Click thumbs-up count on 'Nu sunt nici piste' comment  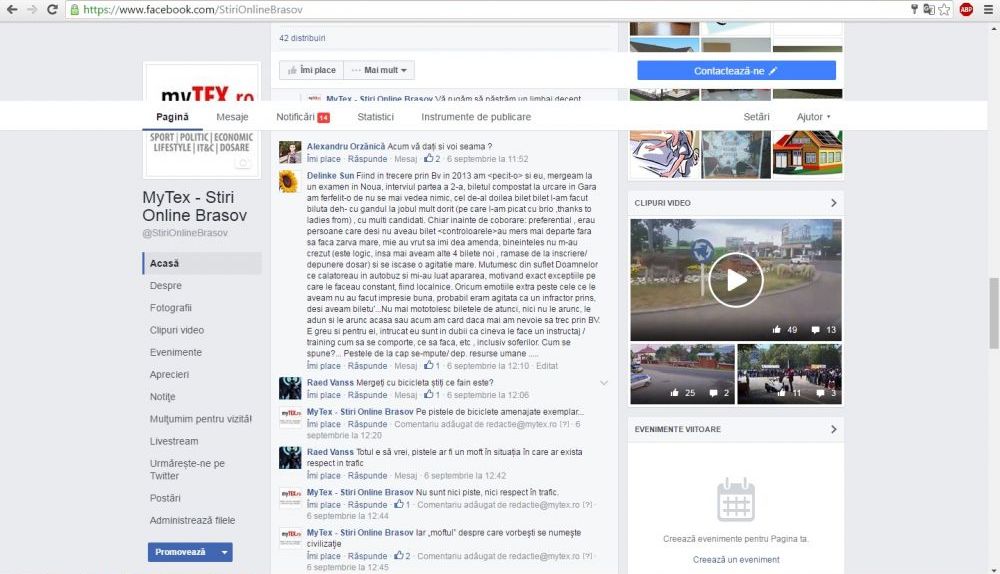402,504
